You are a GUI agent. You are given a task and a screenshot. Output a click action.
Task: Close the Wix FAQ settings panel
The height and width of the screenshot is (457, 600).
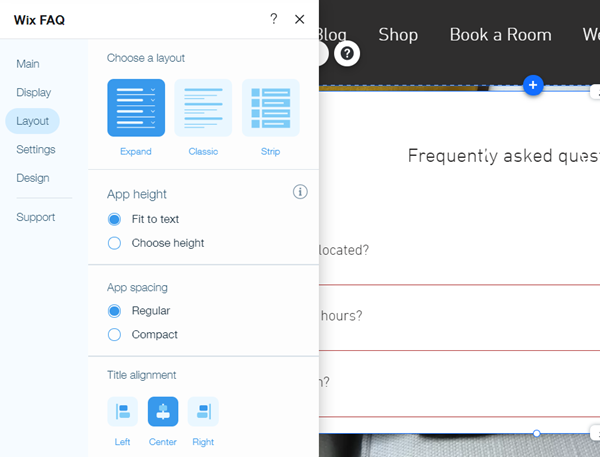pos(300,19)
